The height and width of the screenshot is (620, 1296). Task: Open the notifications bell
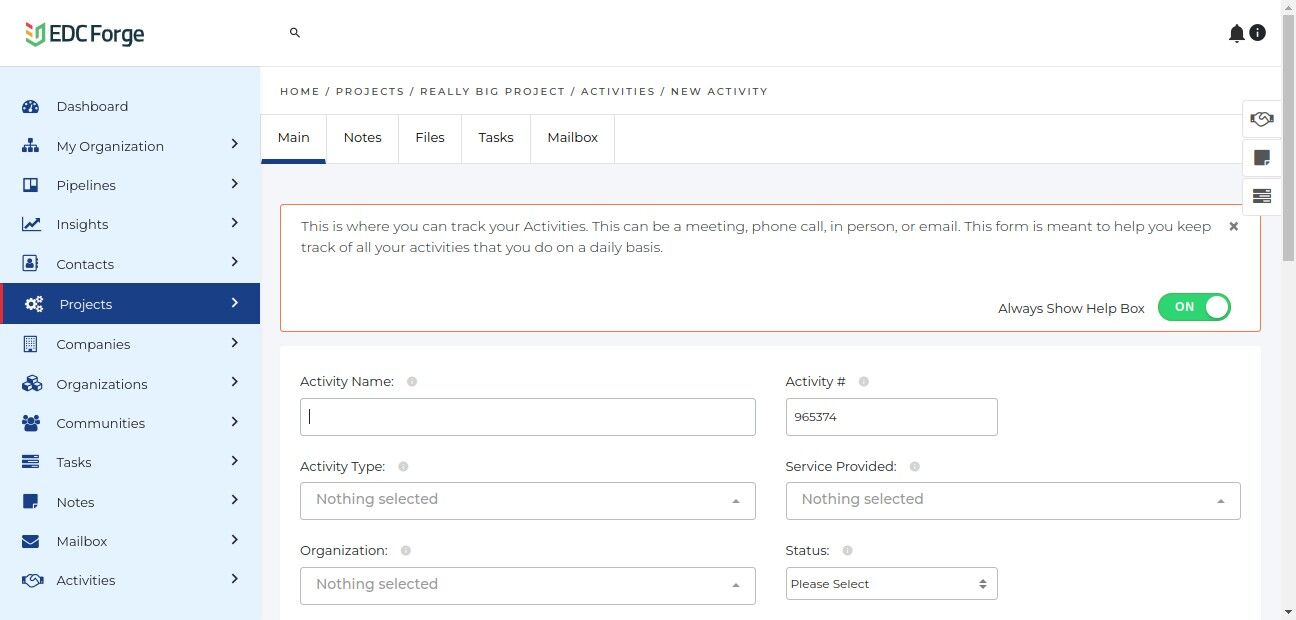point(1236,34)
